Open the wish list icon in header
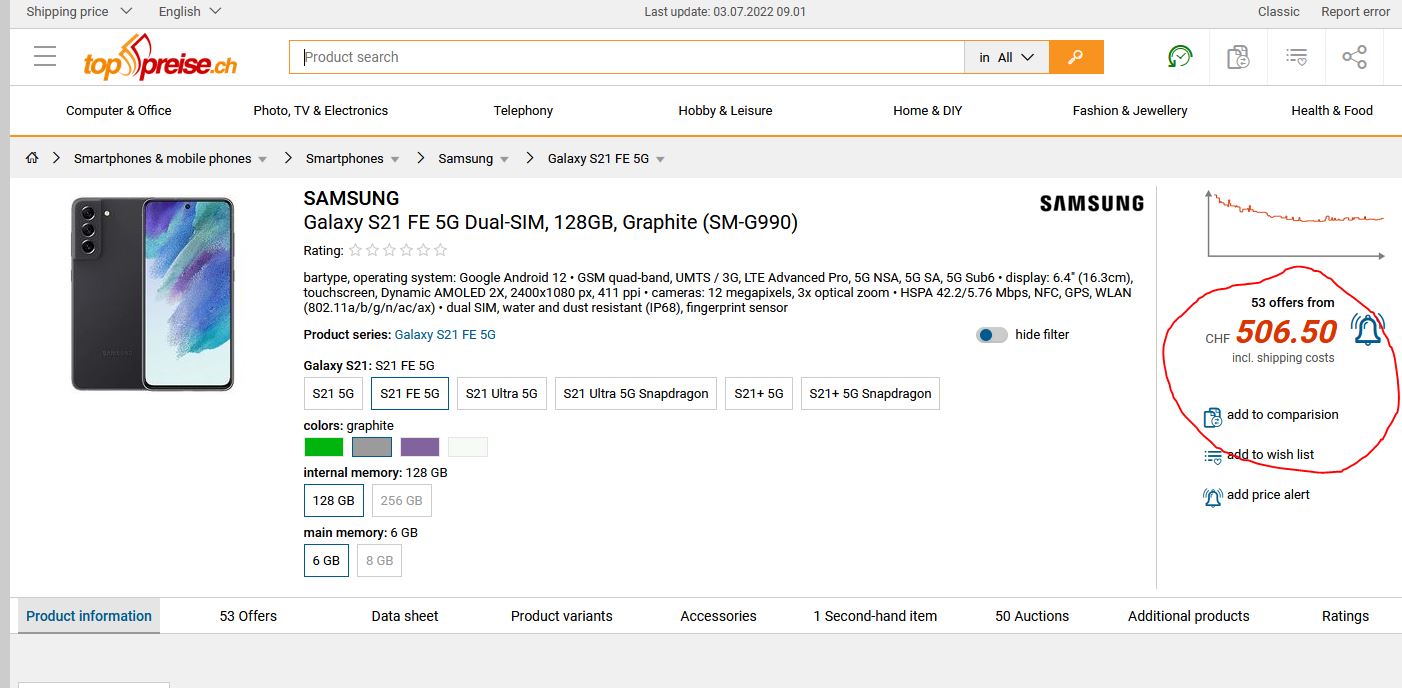 coord(1296,57)
